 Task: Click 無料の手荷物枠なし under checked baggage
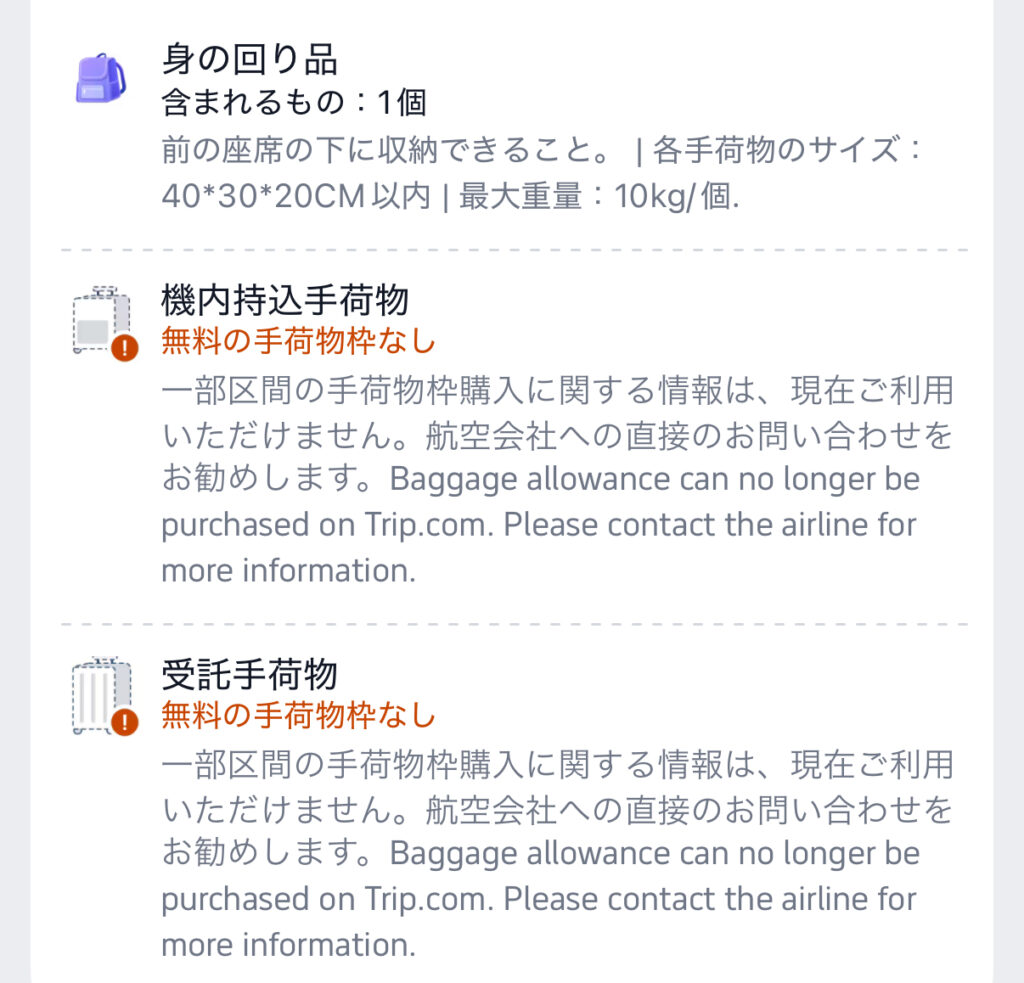(x=298, y=715)
